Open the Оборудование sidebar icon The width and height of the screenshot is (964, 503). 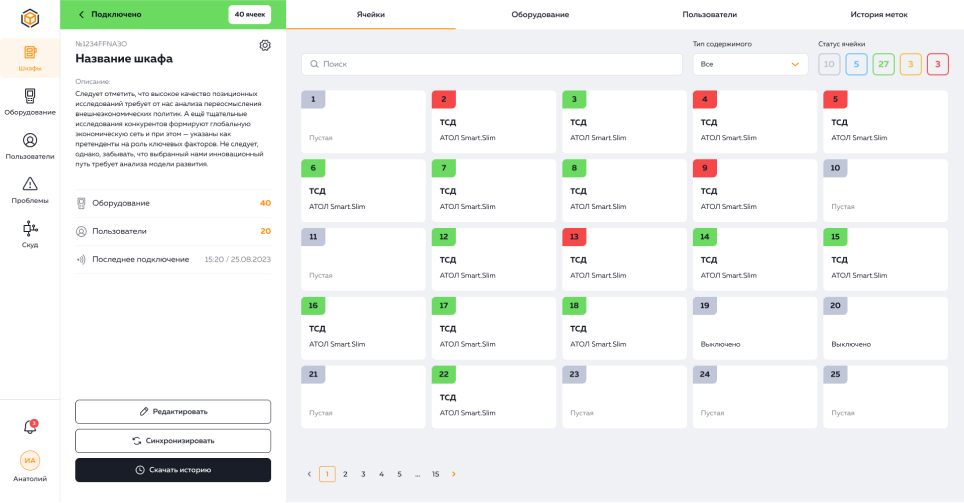30,102
